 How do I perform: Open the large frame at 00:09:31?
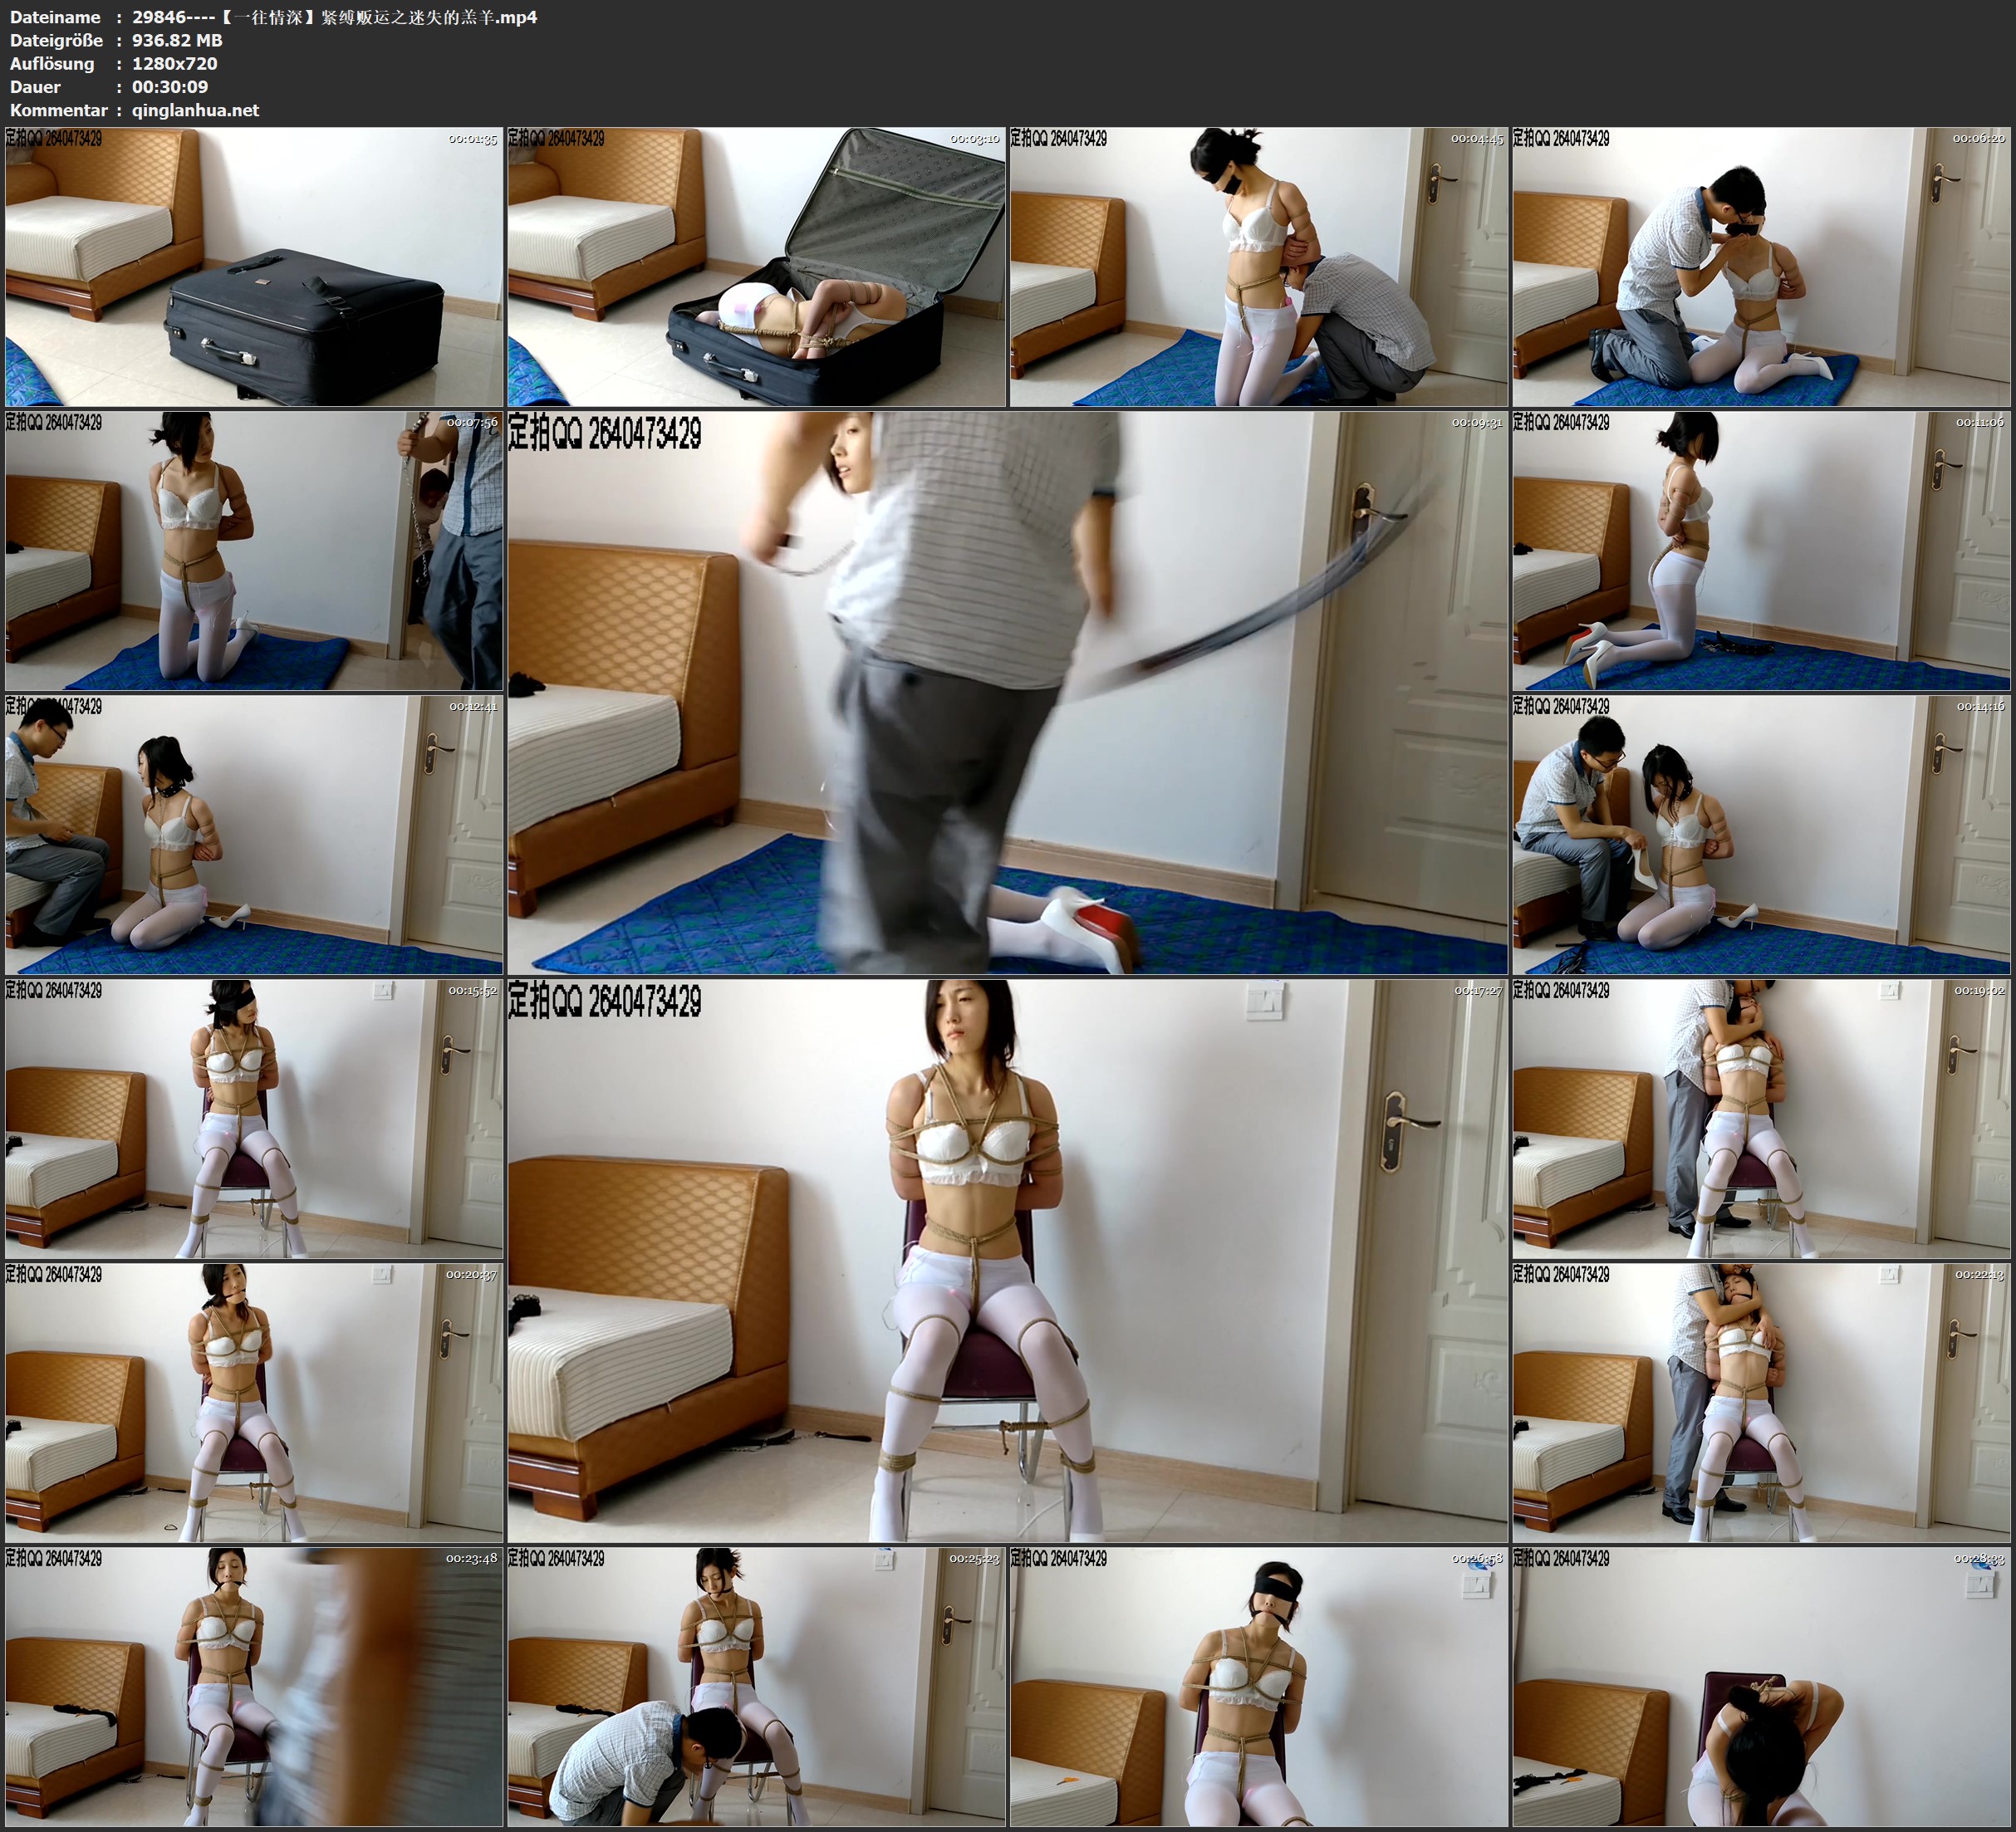[x=1007, y=692]
